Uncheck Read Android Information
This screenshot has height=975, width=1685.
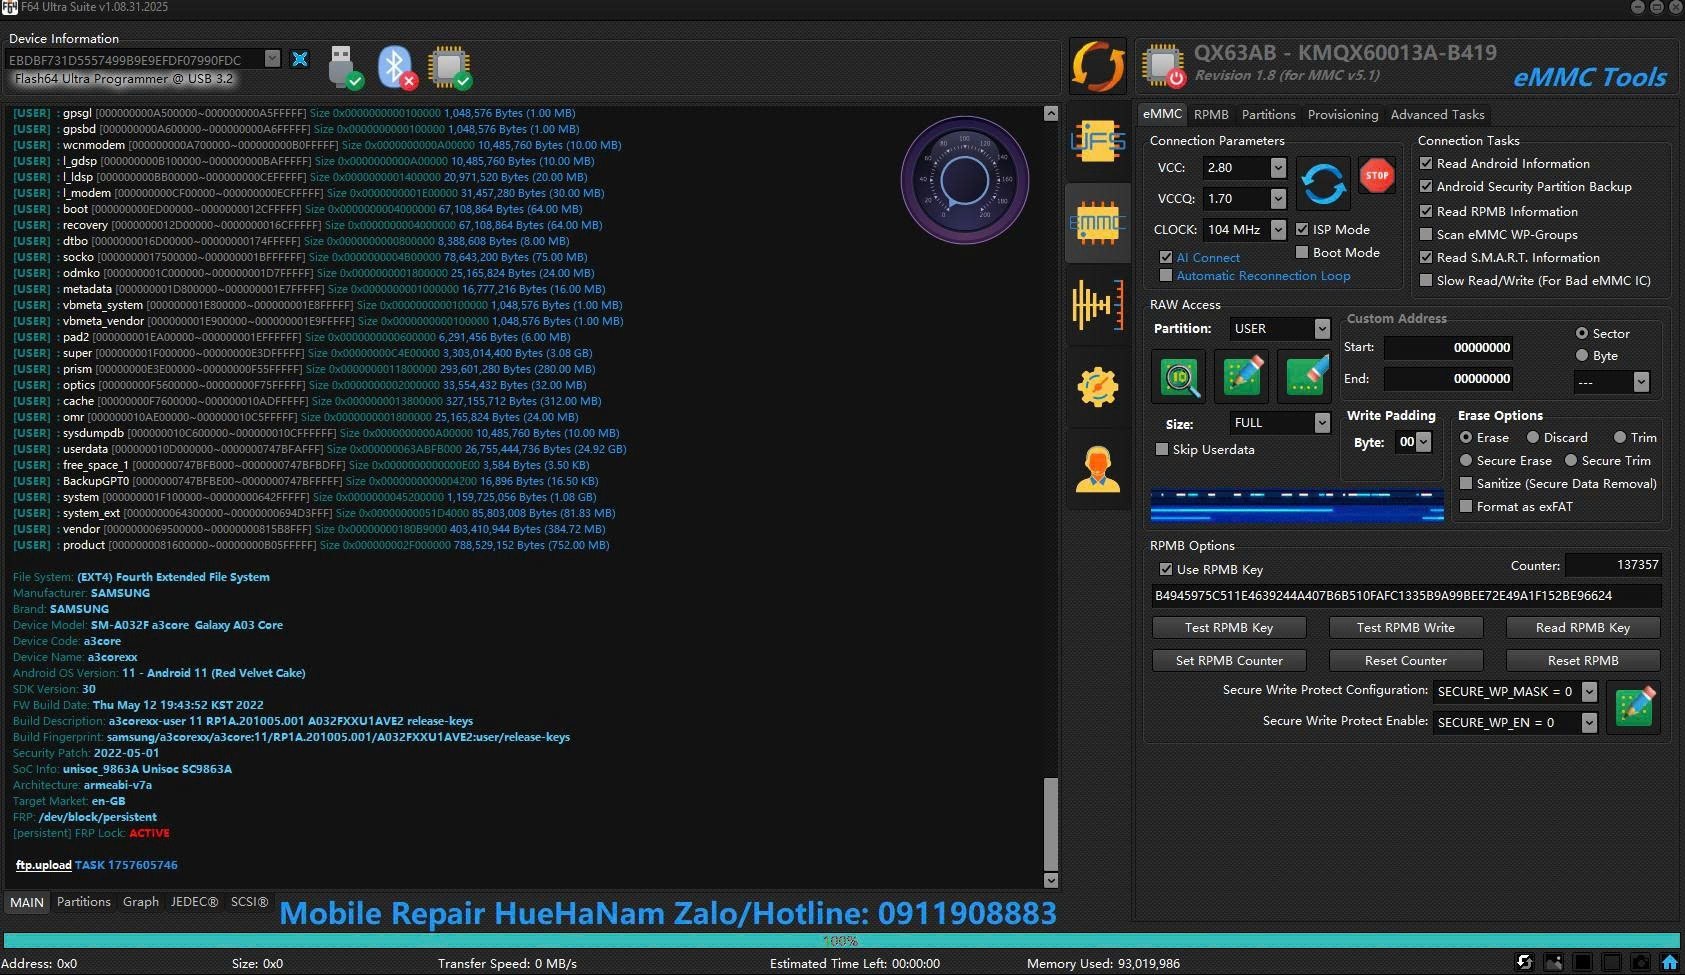[x=1426, y=163]
